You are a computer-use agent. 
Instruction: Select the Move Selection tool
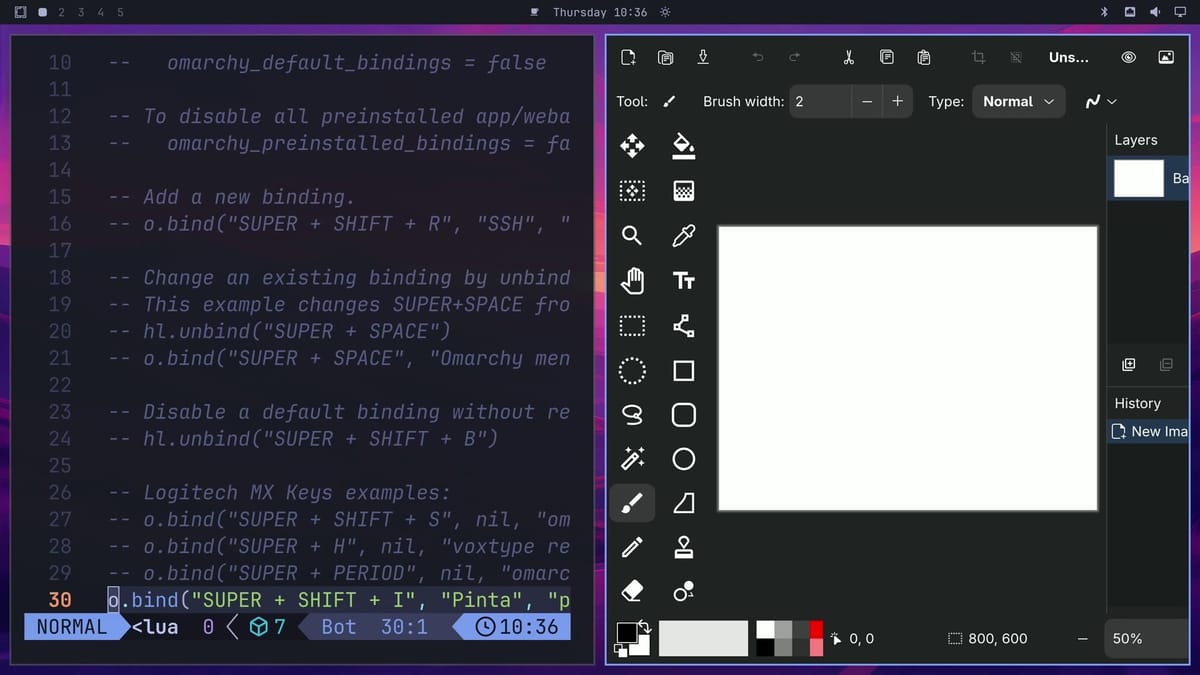point(632,191)
